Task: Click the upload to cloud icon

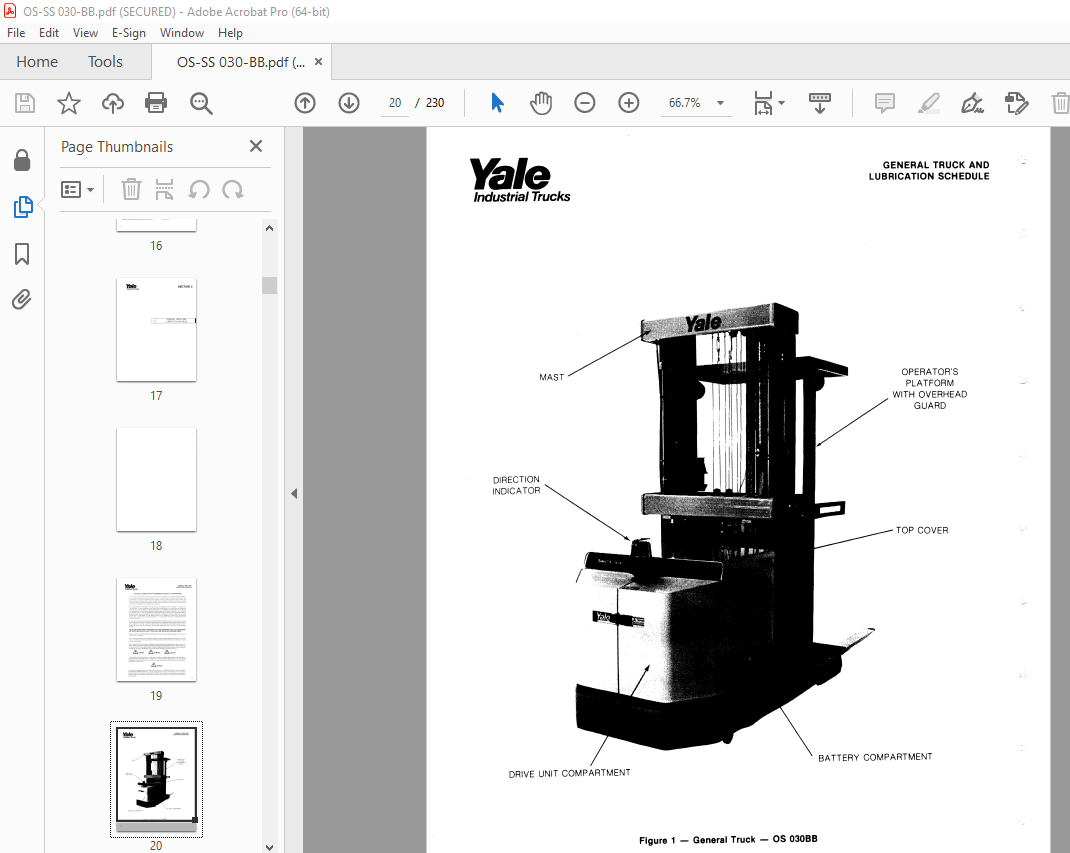Action: [x=113, y=103]
